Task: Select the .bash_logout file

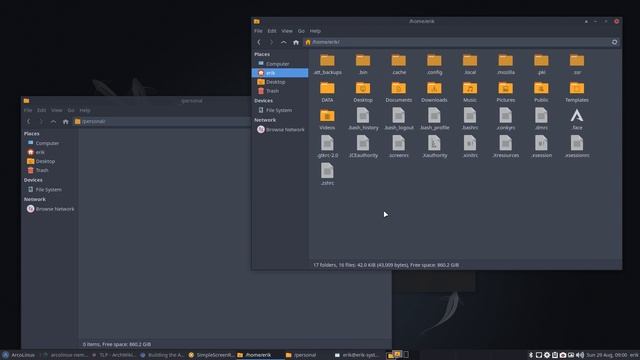Action: point(399,120)
